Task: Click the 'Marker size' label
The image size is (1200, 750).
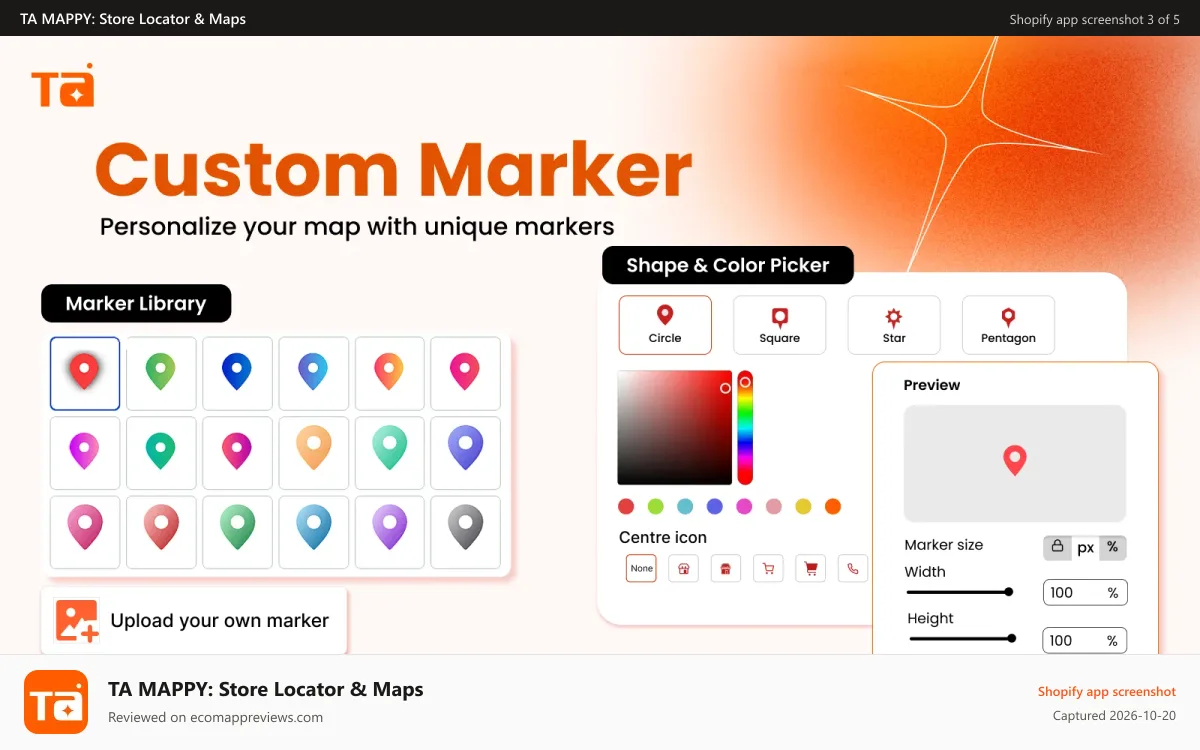Action: click(944, 545)
